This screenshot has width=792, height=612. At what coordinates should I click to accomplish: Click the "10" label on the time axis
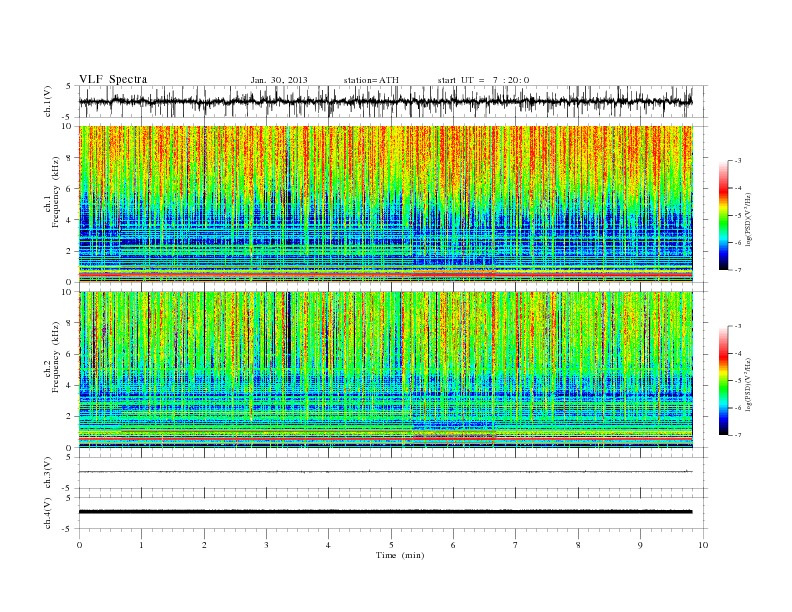(x=703, y=545)
